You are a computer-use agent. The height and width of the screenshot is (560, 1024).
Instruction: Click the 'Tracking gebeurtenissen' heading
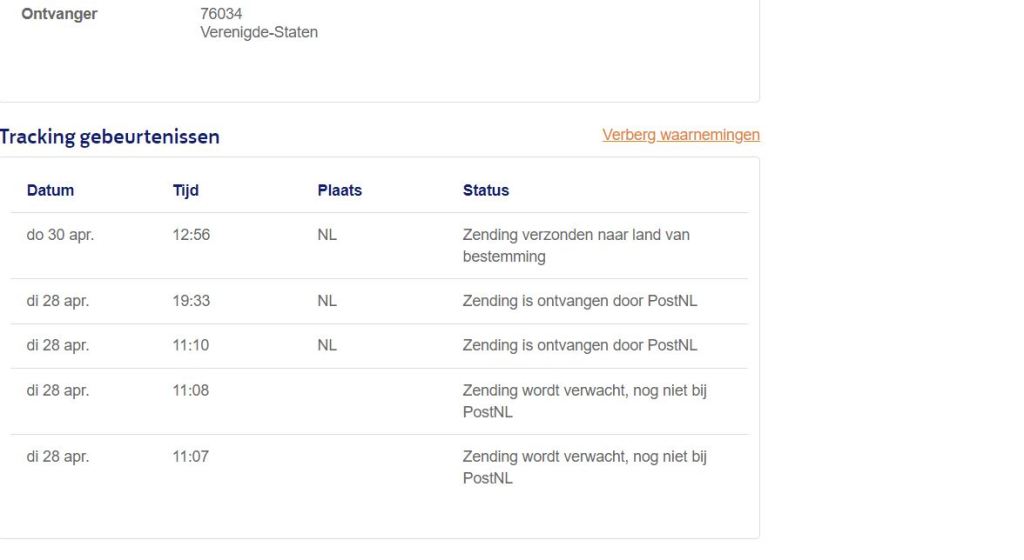(x=110, y=138)
